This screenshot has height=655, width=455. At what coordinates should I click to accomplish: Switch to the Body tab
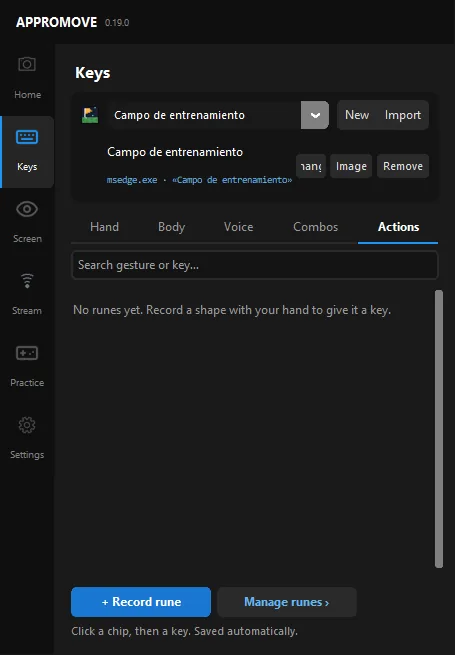point(171,227)
